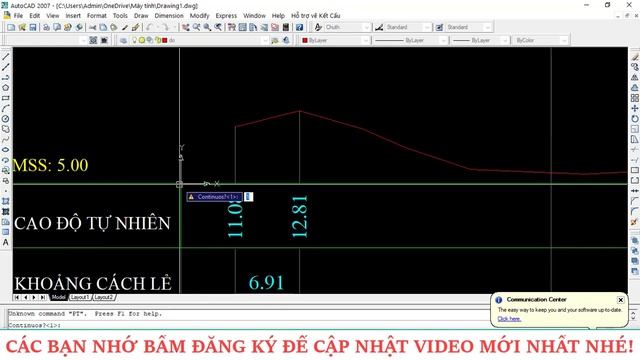
Task: Select the Circle draw tool
Action: (x=6, y=119)
